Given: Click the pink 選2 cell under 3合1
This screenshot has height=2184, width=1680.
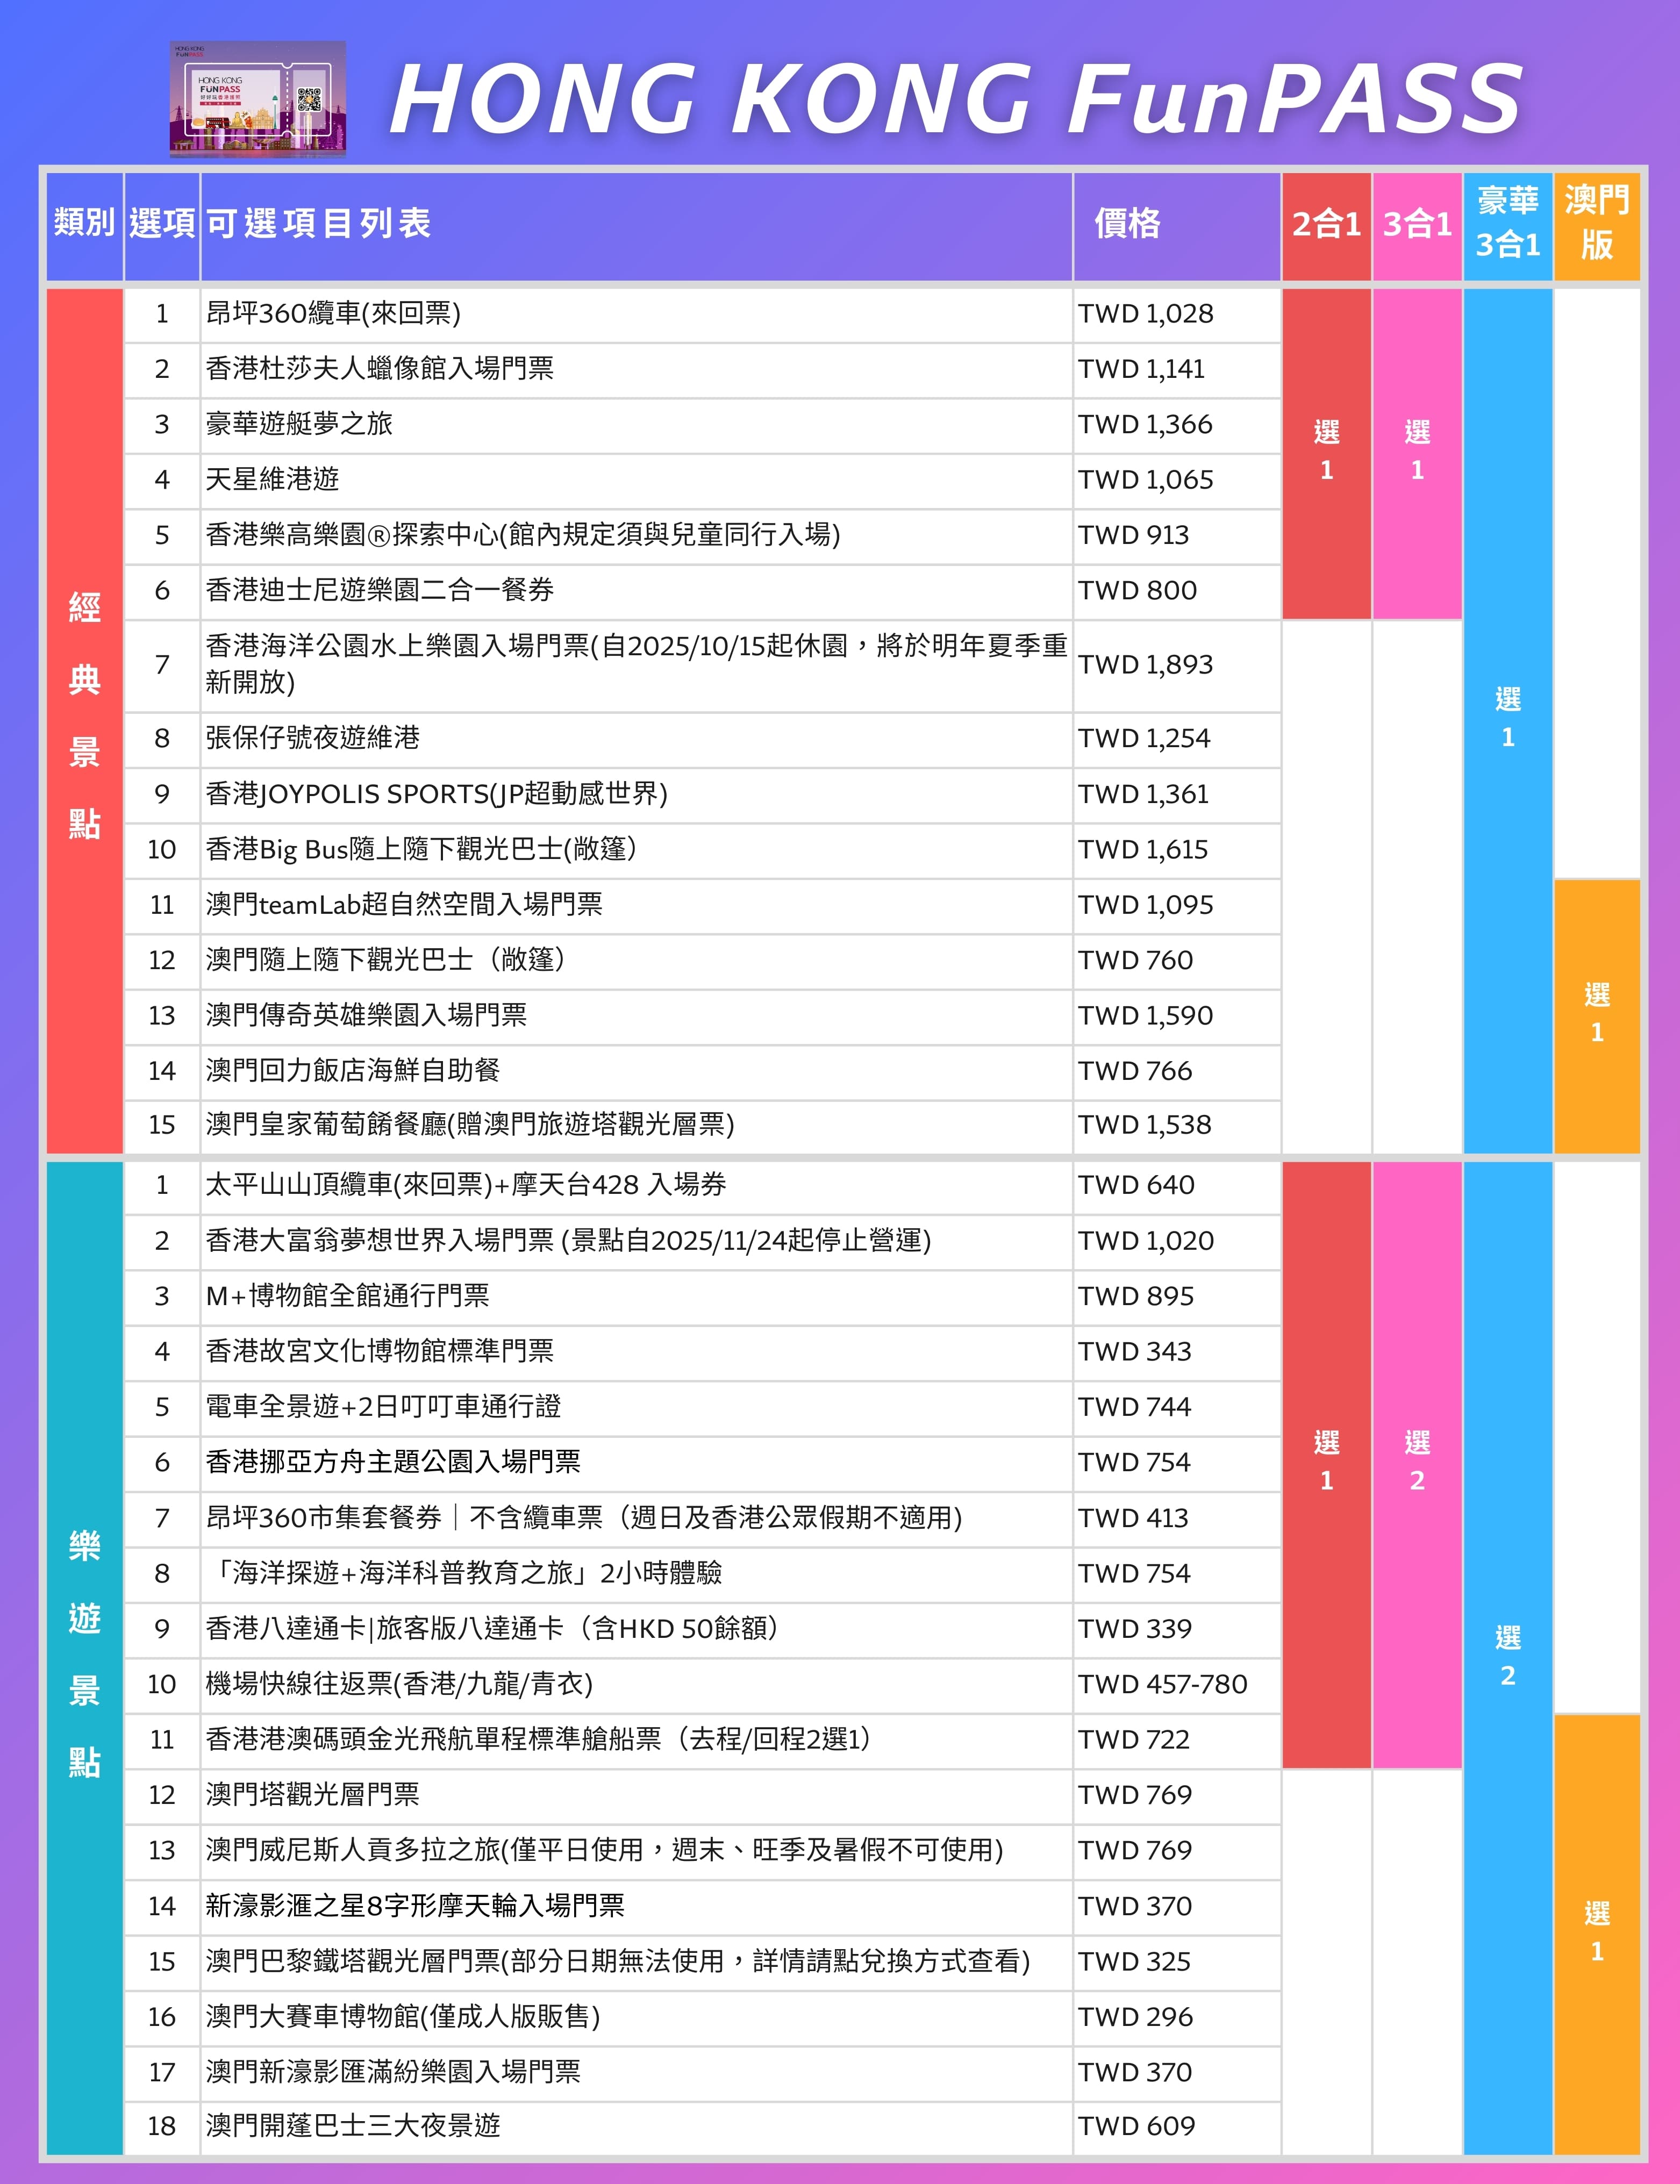Looking at the screenshot, I should [x=1418, y=1460].
